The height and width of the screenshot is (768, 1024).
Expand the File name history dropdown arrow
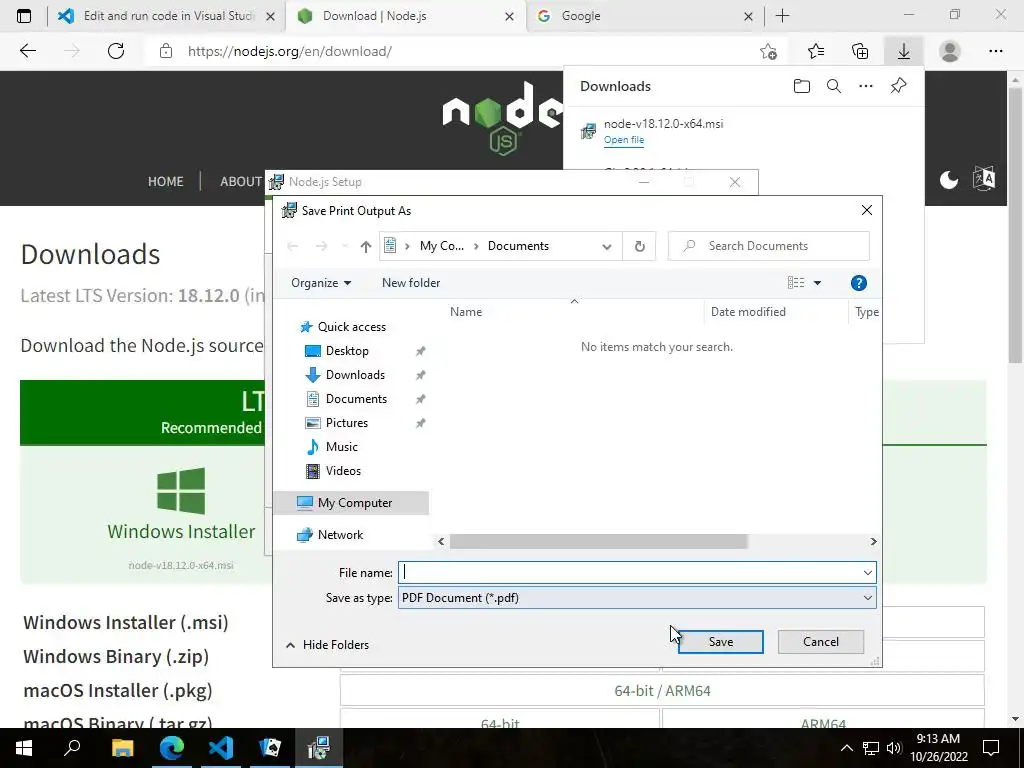867,573
